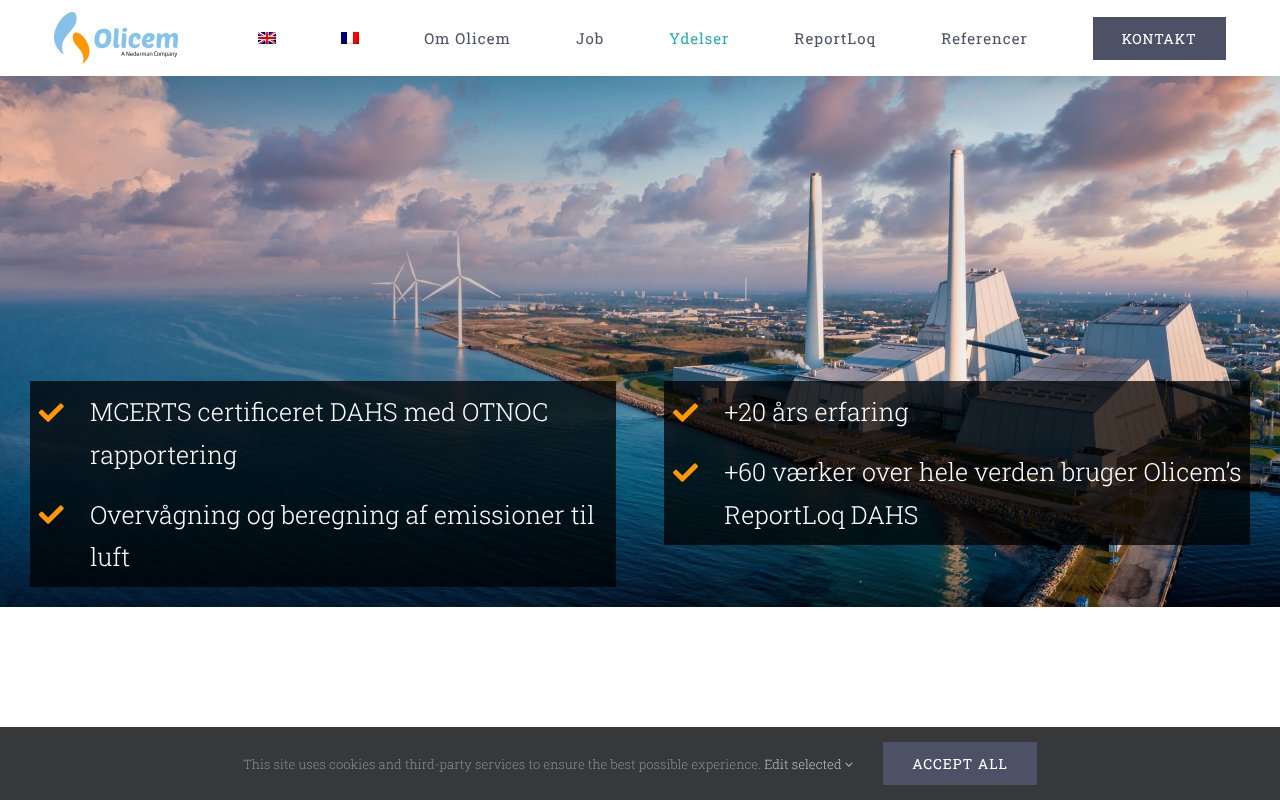Switch site language to English via UK flag
The height and width of the screenshot is (800, 1280).
coord(266,37)
